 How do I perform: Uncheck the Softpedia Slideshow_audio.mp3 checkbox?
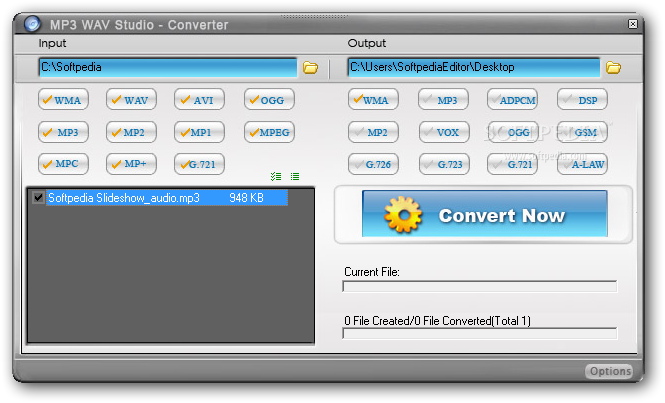coord(38,197)
